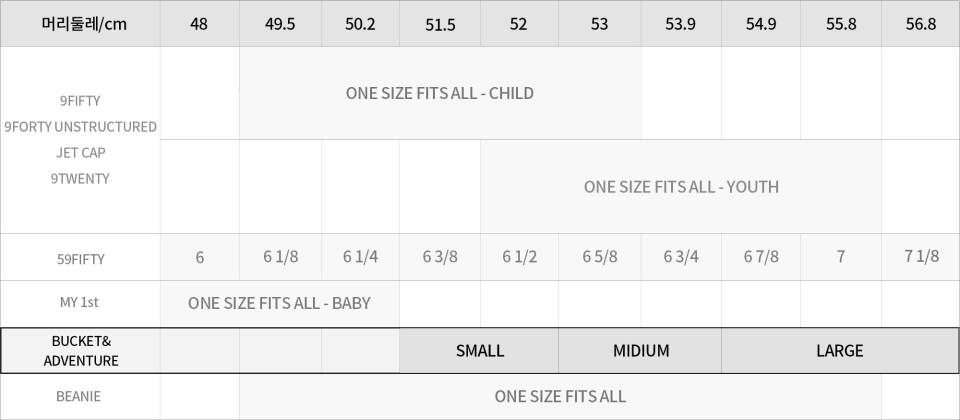Viewport: 960px width, 420px height.
Task: Click ONE SIZE FITS ALL - CHILD cell
Action: tap(440, 93)
